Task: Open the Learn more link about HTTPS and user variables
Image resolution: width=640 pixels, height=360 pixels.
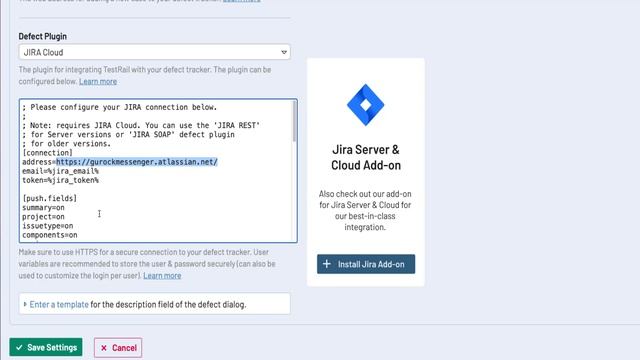Action: 162,276
